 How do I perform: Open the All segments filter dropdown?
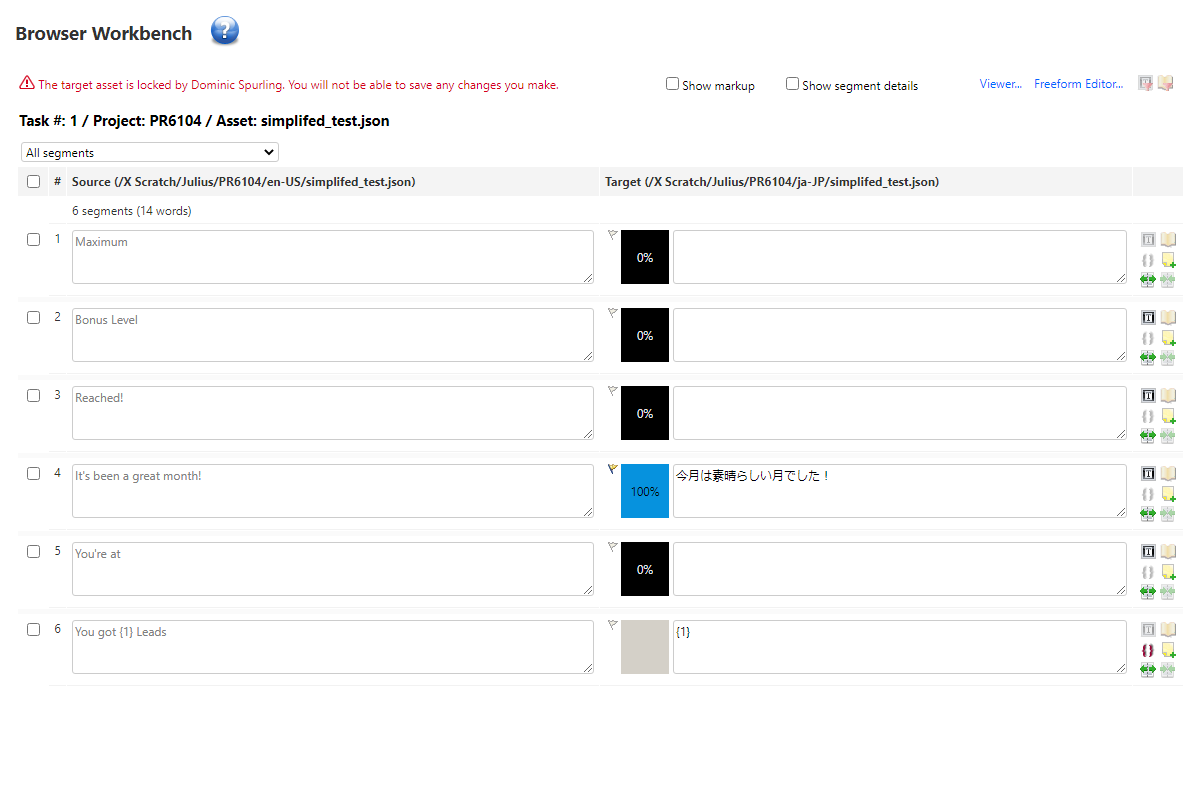[150, 152]
